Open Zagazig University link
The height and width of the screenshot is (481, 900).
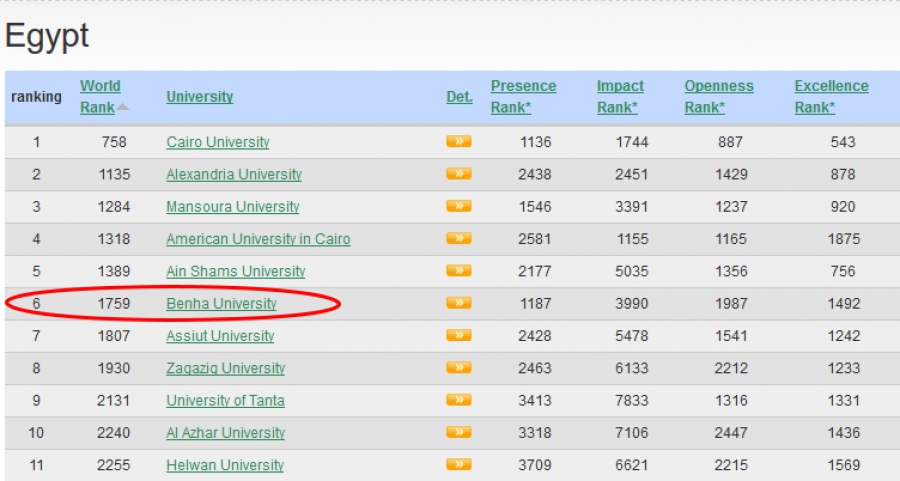(226, 368)
